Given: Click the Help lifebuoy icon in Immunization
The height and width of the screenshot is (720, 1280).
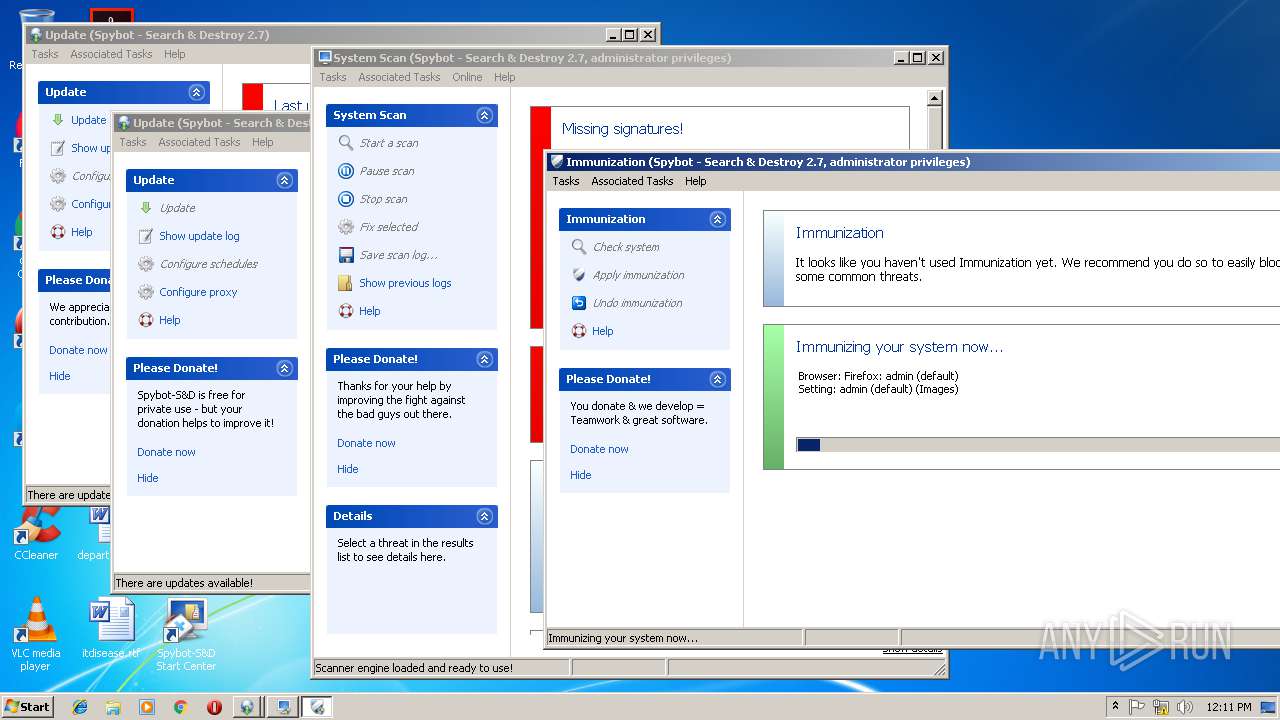Looking at the screenshot, I should click(x=579, y=331).
